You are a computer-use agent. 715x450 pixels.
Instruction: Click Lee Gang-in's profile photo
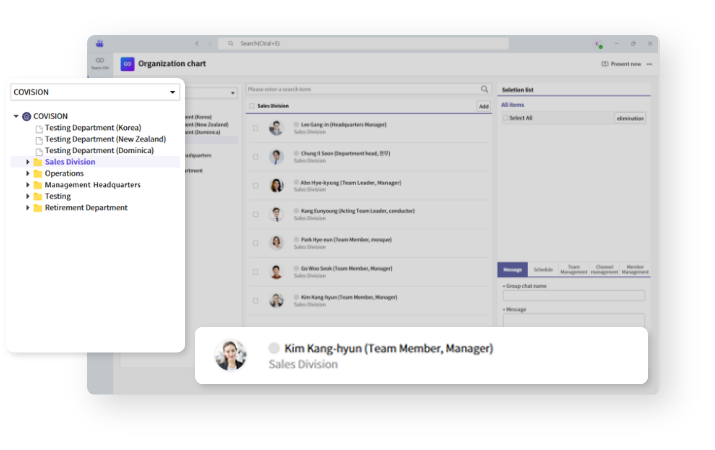(x=276, y=127)
